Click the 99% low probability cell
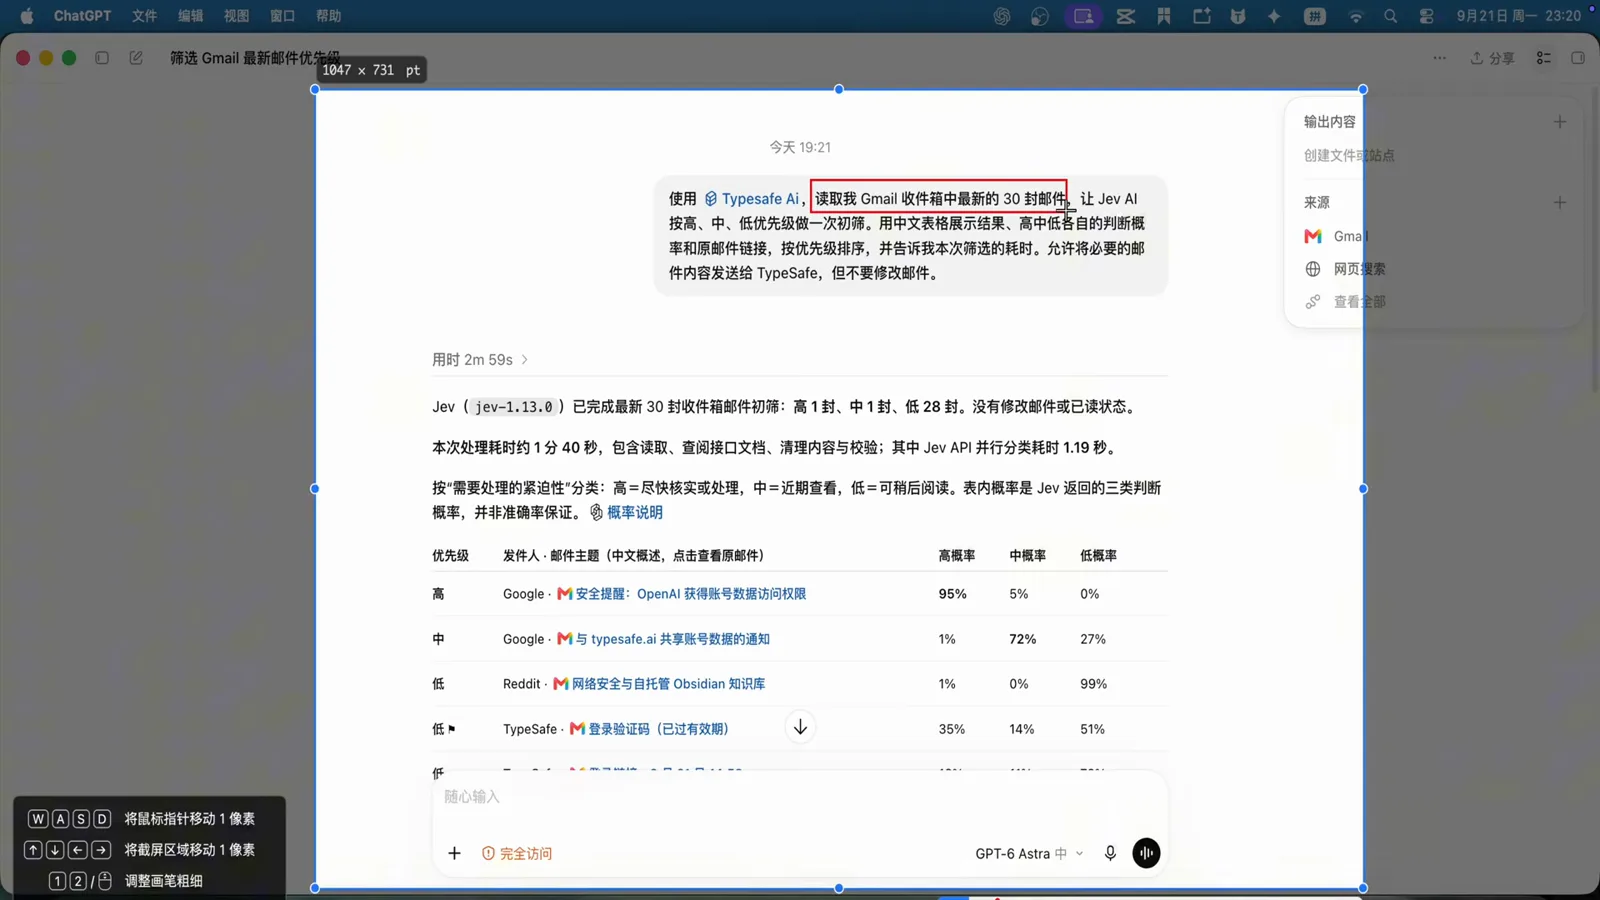Screen dimensions: 1600x900 (1094, 684)
